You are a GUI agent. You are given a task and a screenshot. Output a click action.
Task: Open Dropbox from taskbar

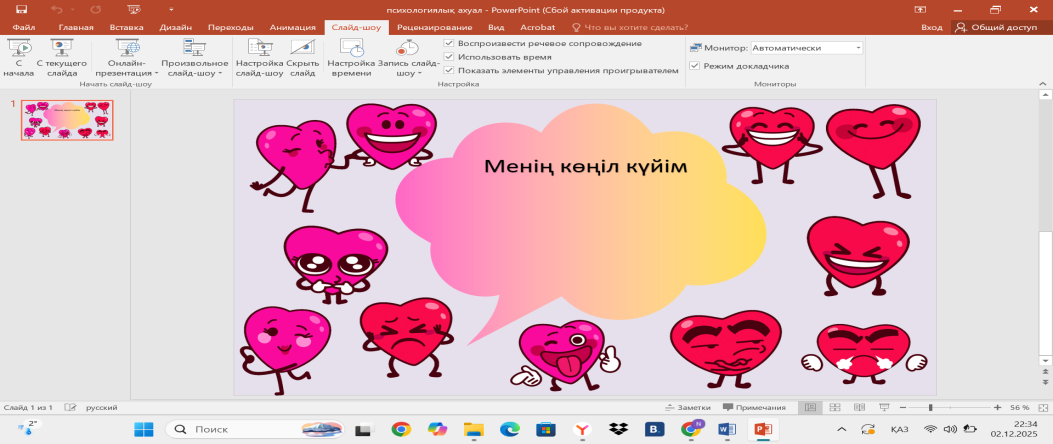coord(618,429)
